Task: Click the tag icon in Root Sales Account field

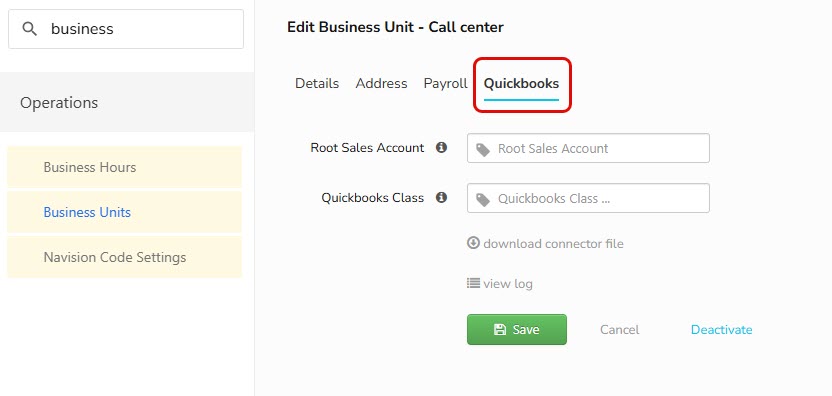Action: (483, 149)
